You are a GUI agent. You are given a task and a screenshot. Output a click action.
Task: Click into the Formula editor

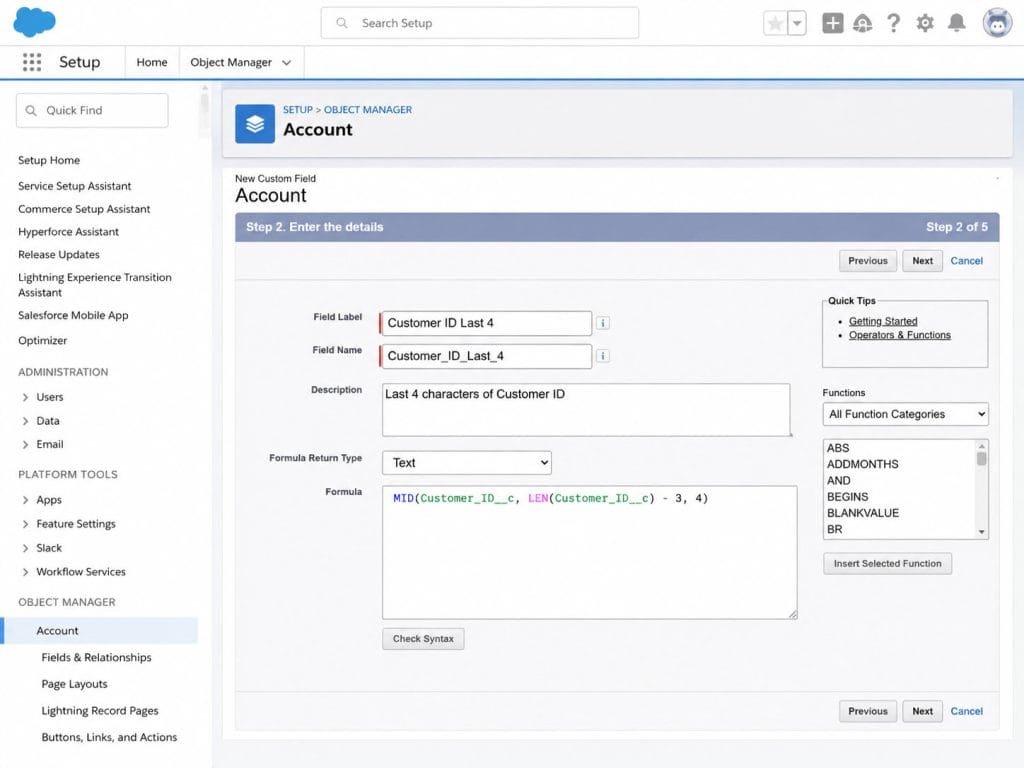click(589, 552)
